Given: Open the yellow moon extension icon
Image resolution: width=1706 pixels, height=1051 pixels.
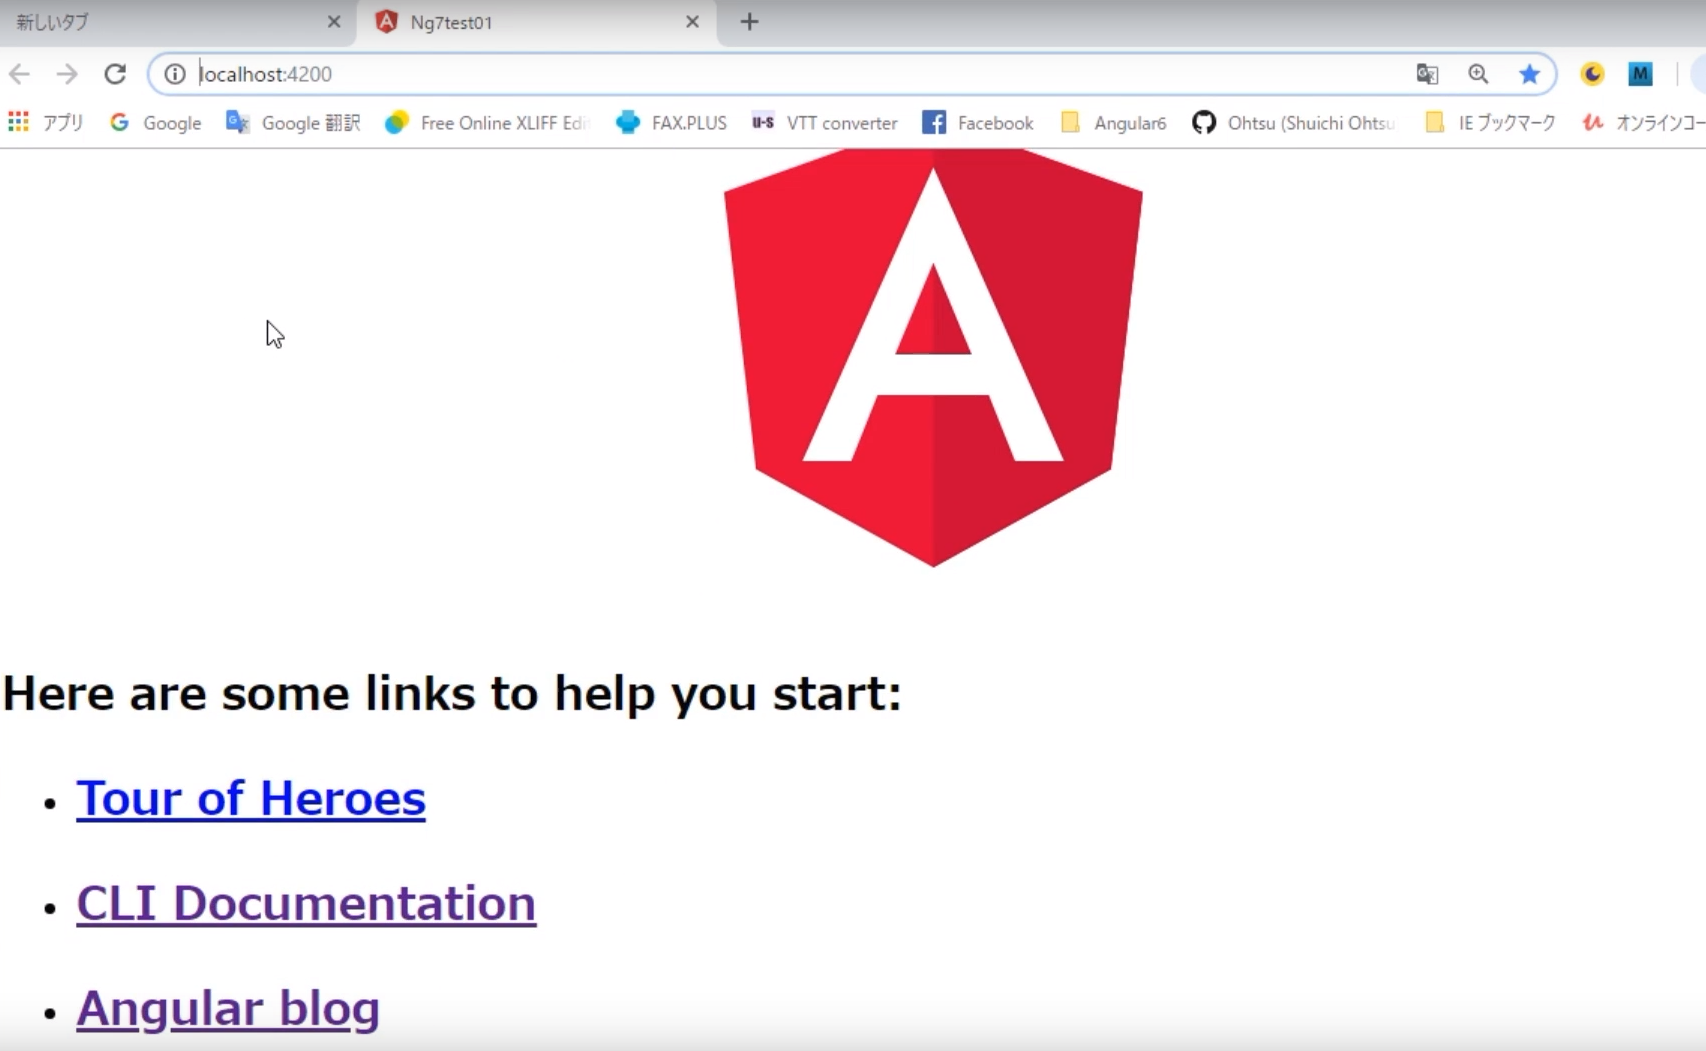Looking at the screenshot, I should (1592, 74).
